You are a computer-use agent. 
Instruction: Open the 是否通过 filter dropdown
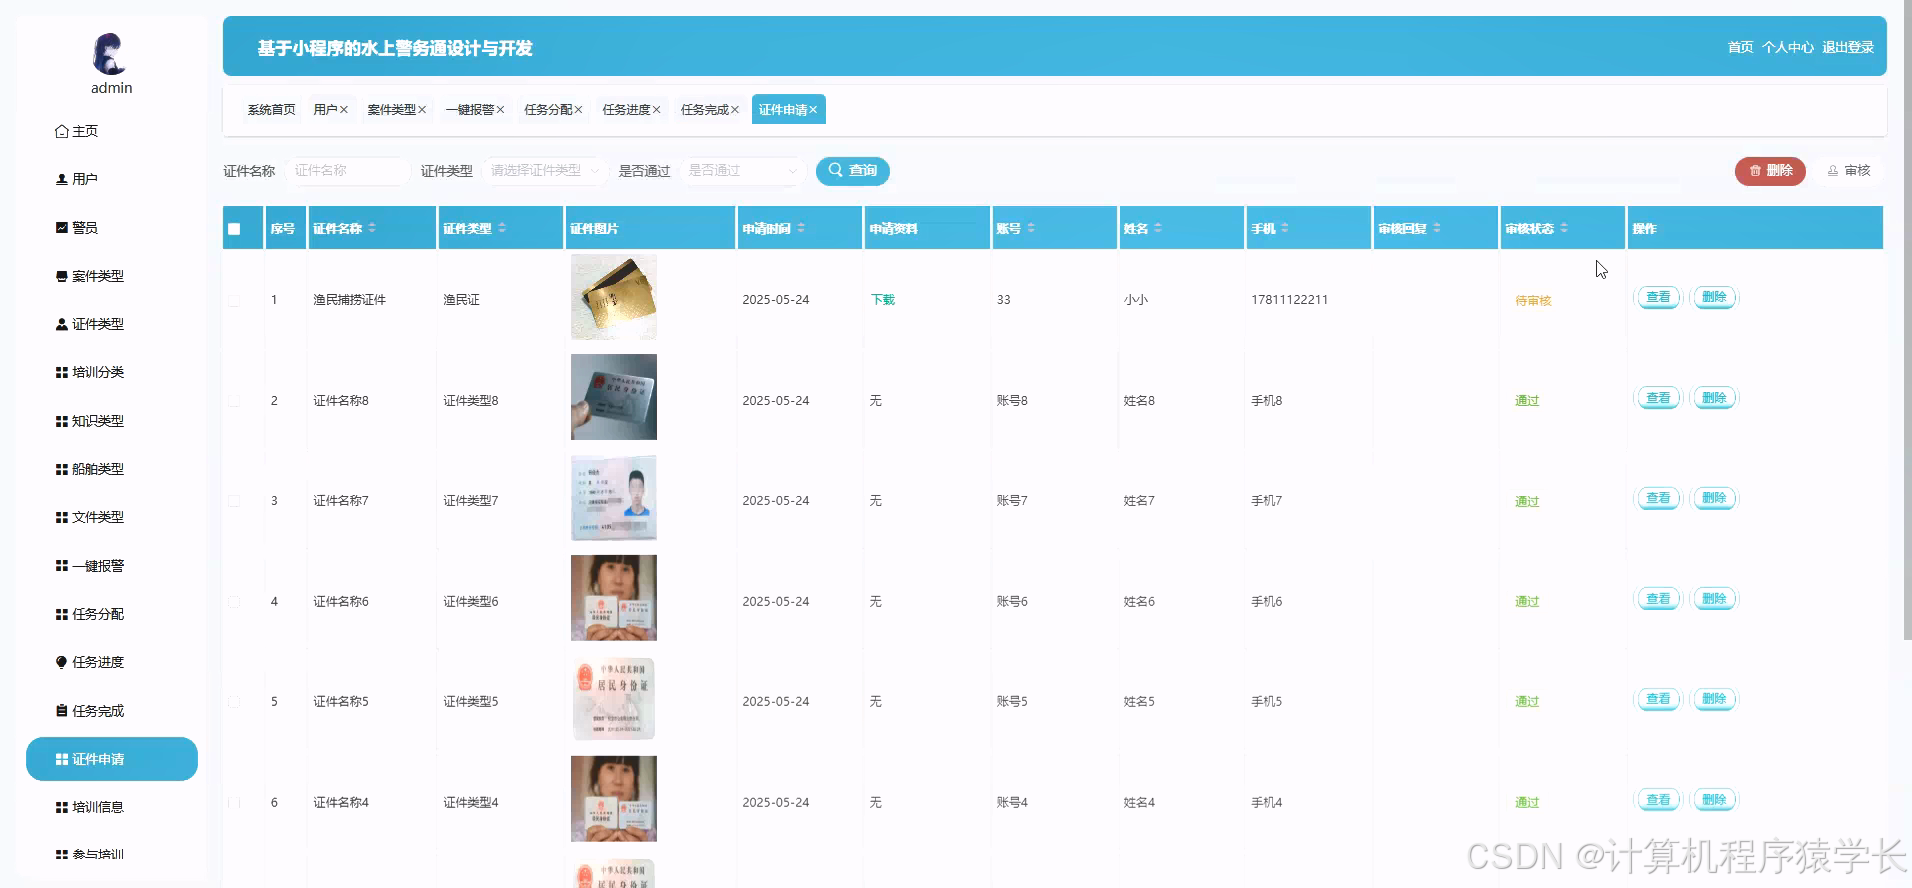click(742, 171)
